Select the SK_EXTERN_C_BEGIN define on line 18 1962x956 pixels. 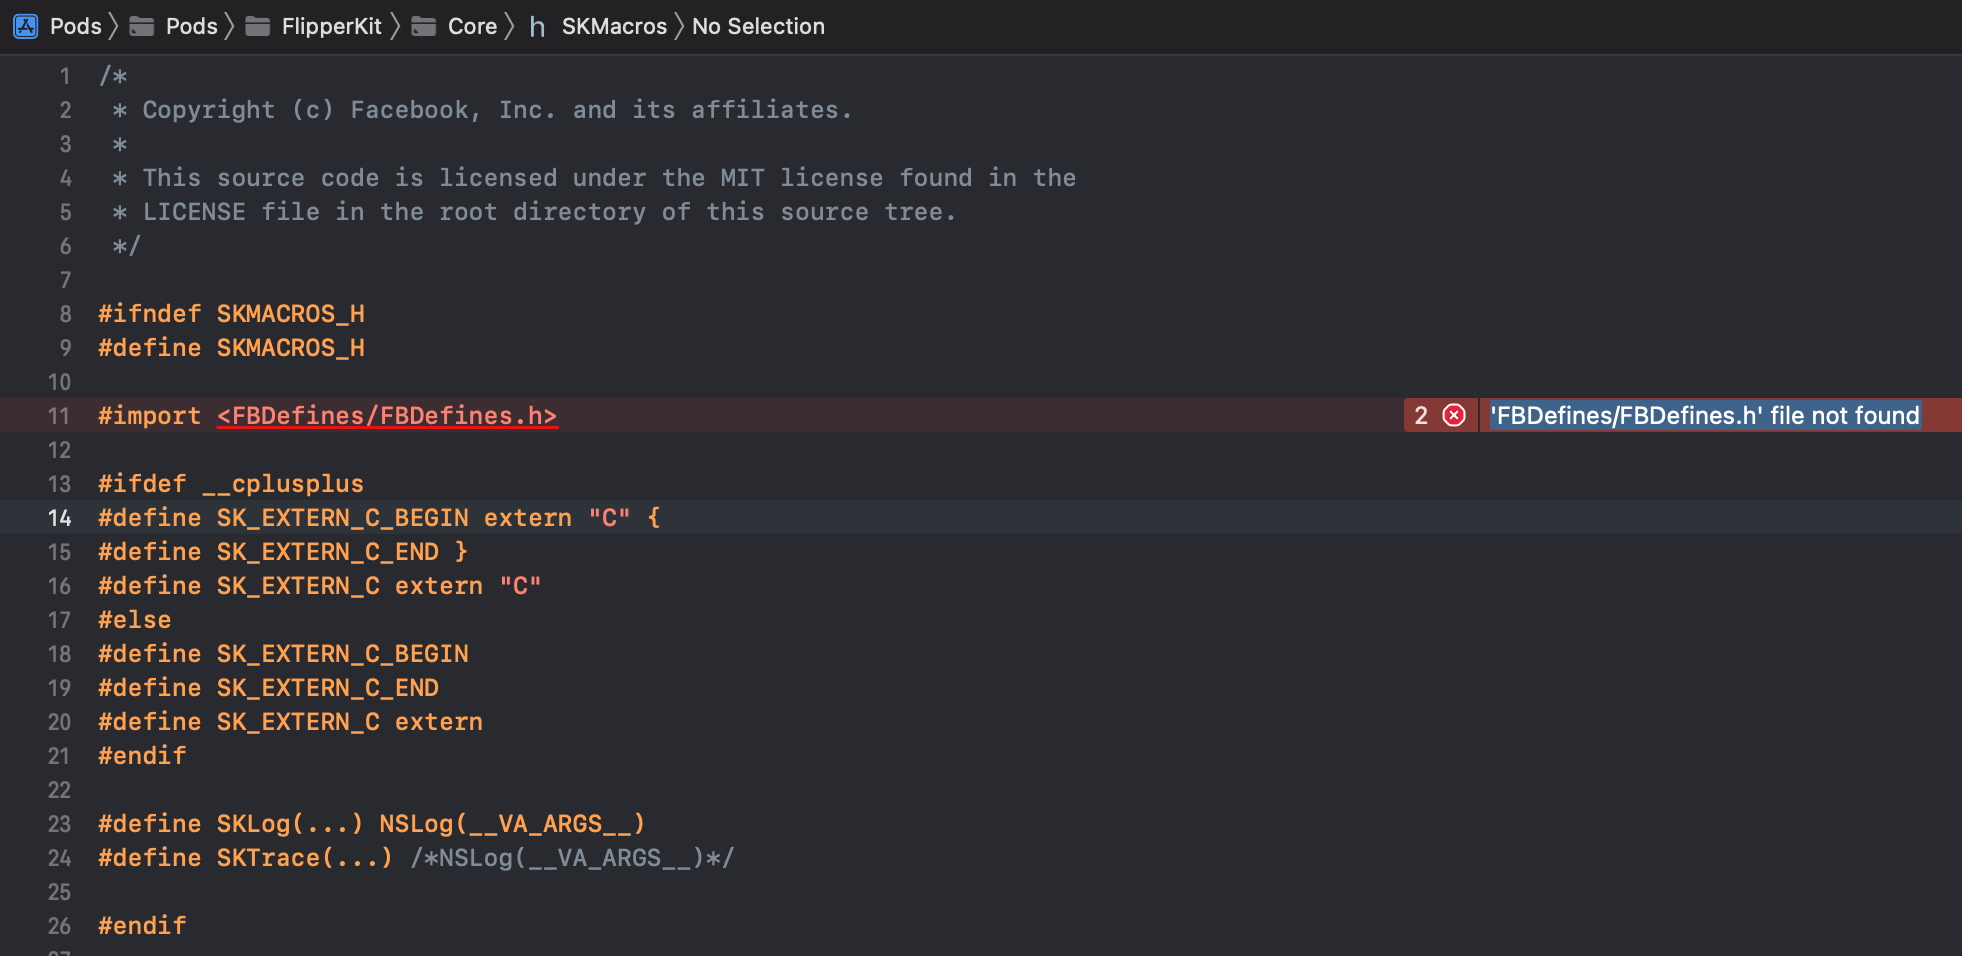pos(342,653)
